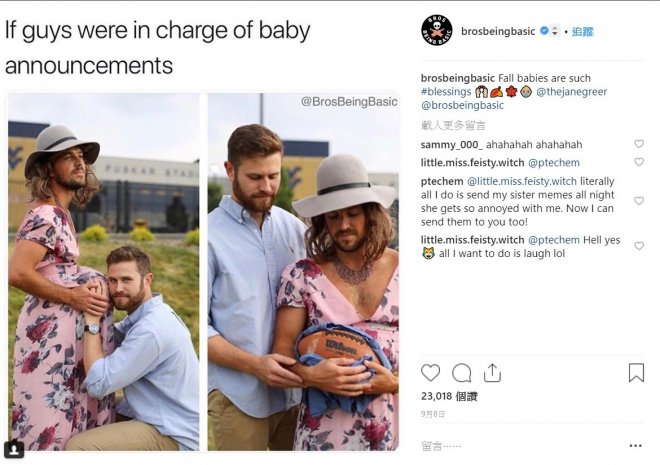Click the 追蹤 follow button
This screenshot has width=660, height=465.
click(x=582, y=31)
